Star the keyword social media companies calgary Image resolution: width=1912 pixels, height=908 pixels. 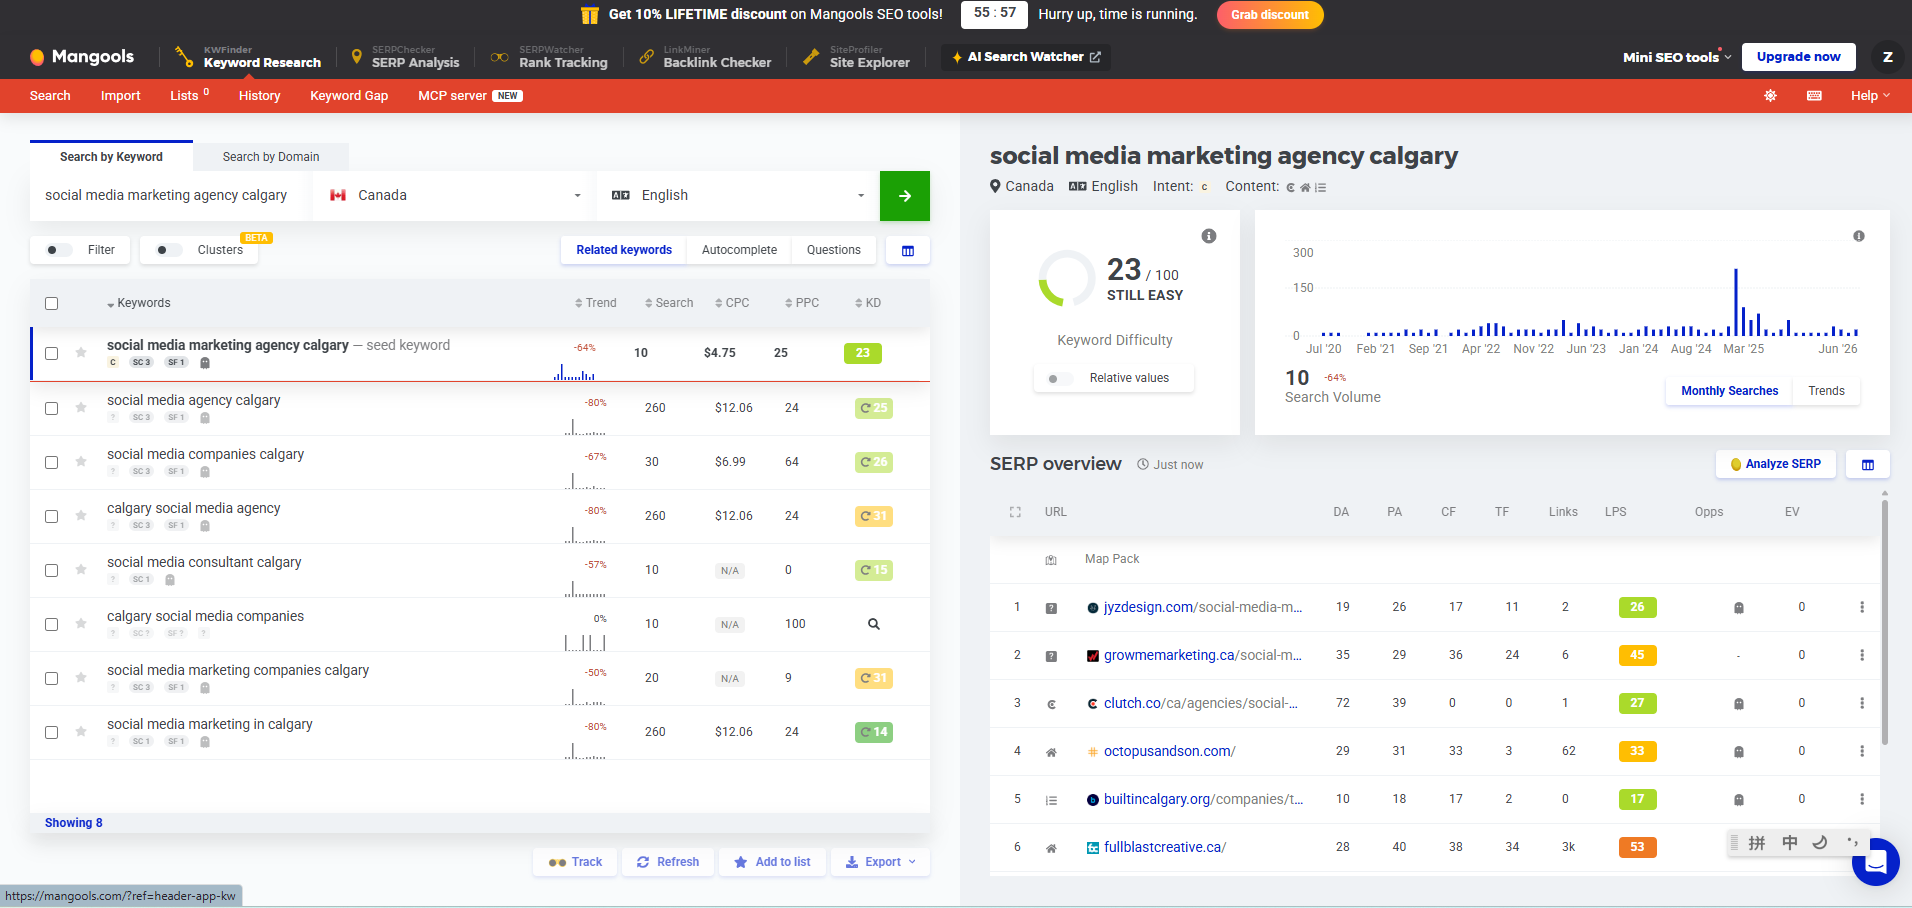point(81,462)
